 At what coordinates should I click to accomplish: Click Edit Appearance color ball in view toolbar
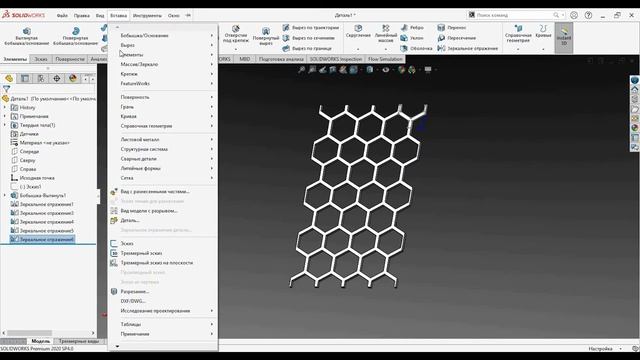[401, 70]
